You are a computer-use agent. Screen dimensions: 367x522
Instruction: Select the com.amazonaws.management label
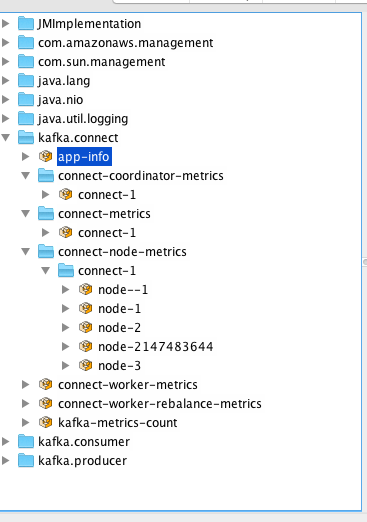[x=126, y=43]
